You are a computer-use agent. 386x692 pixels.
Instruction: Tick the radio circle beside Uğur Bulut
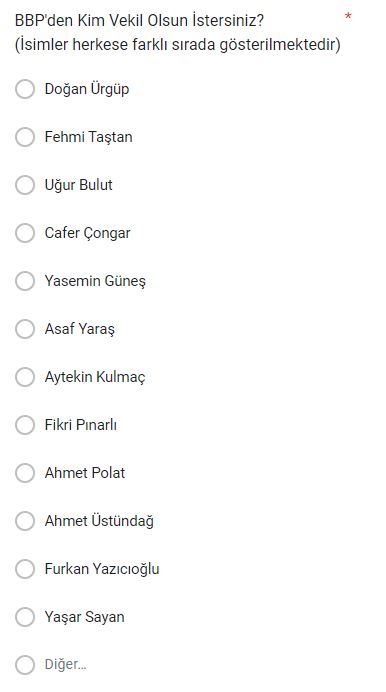coord(25,185)
